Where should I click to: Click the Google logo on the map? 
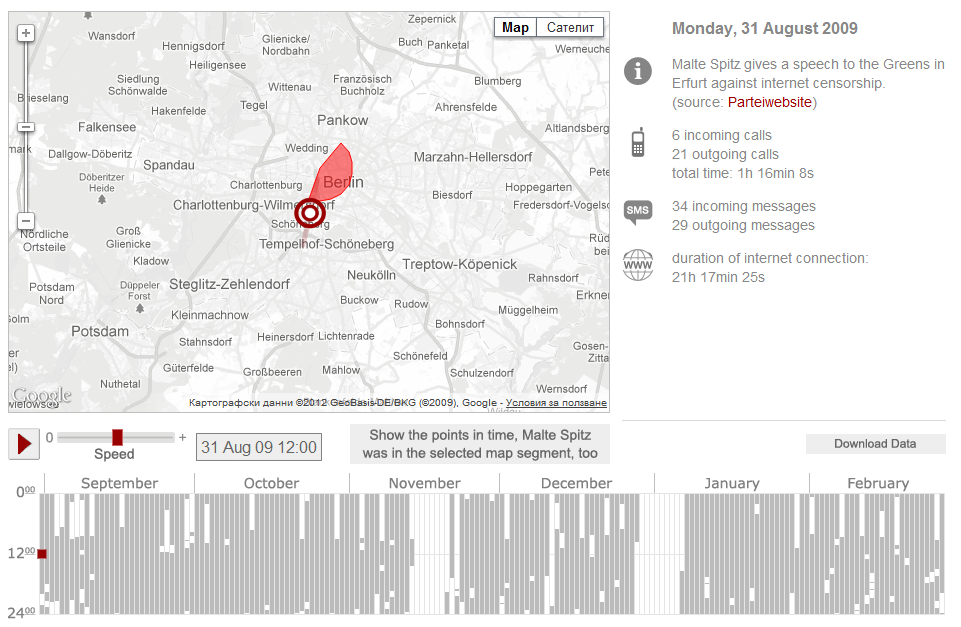point(42,395)
